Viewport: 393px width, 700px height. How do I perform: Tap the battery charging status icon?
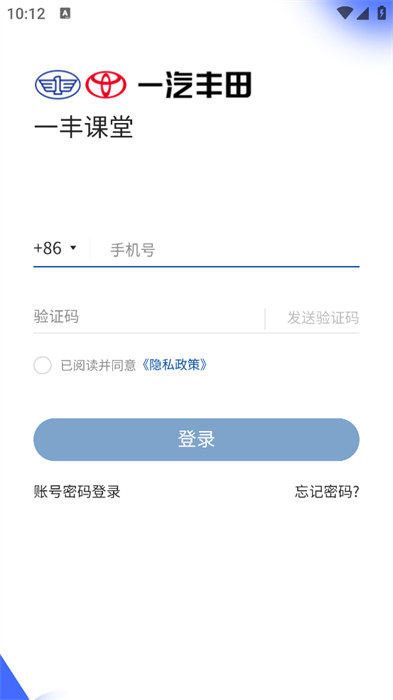pyautogui.click(x=381, y=13)
